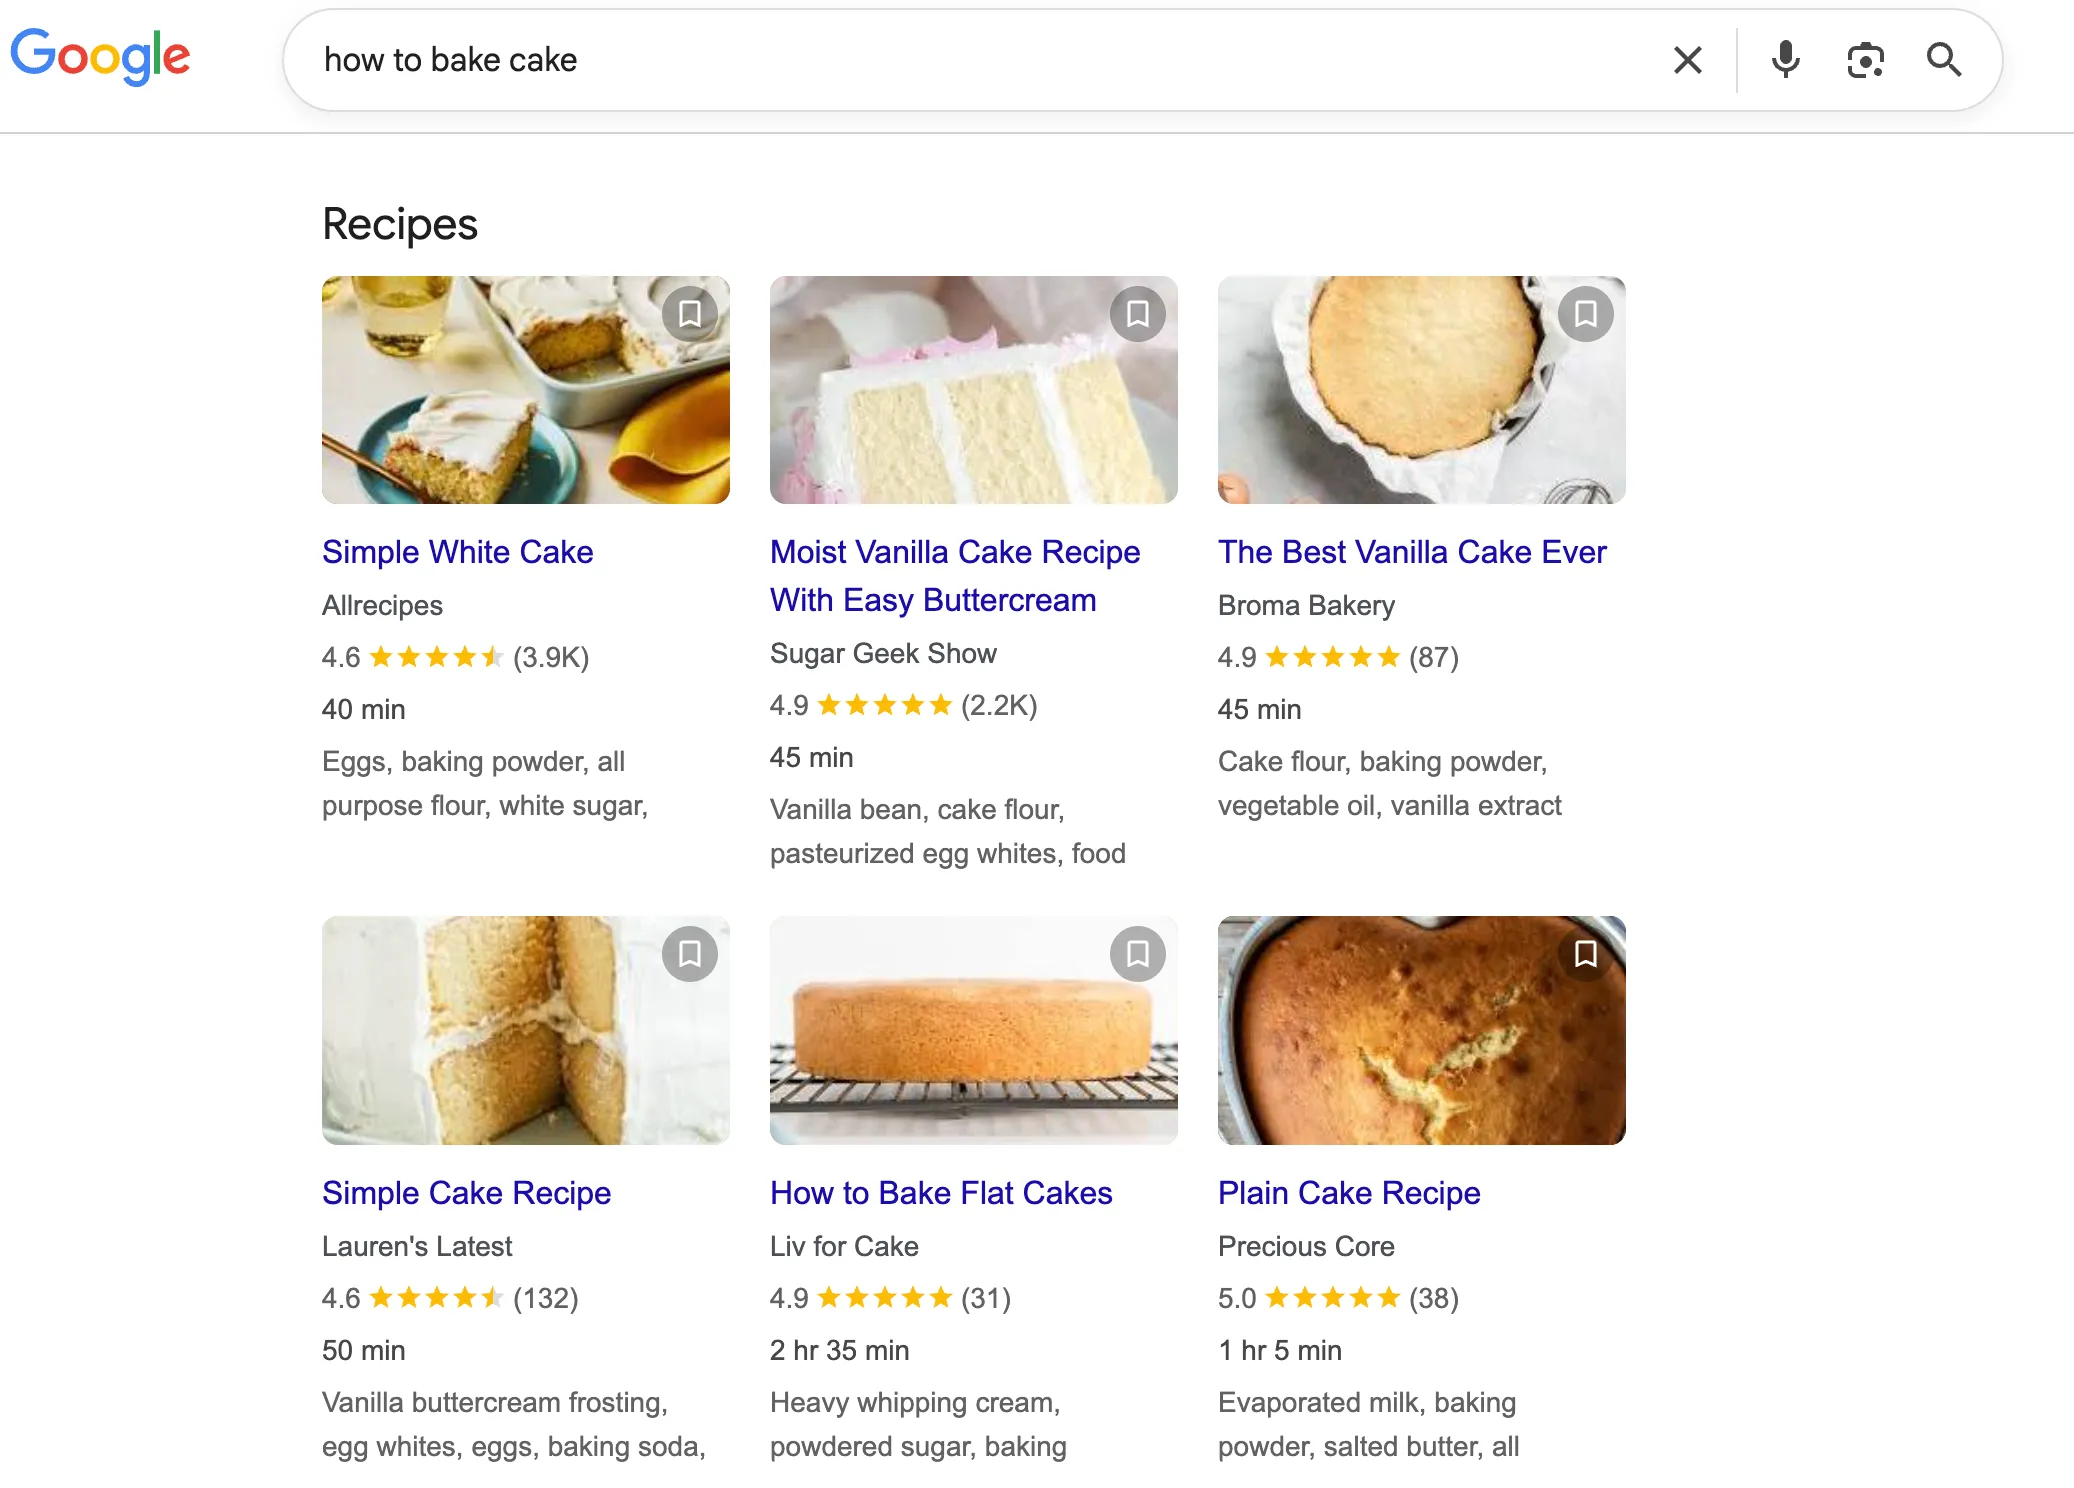Click the flat cake on rack photo
Image resolution: width=2074 pixels, height=1488 pixels.
coord(960,1040)
